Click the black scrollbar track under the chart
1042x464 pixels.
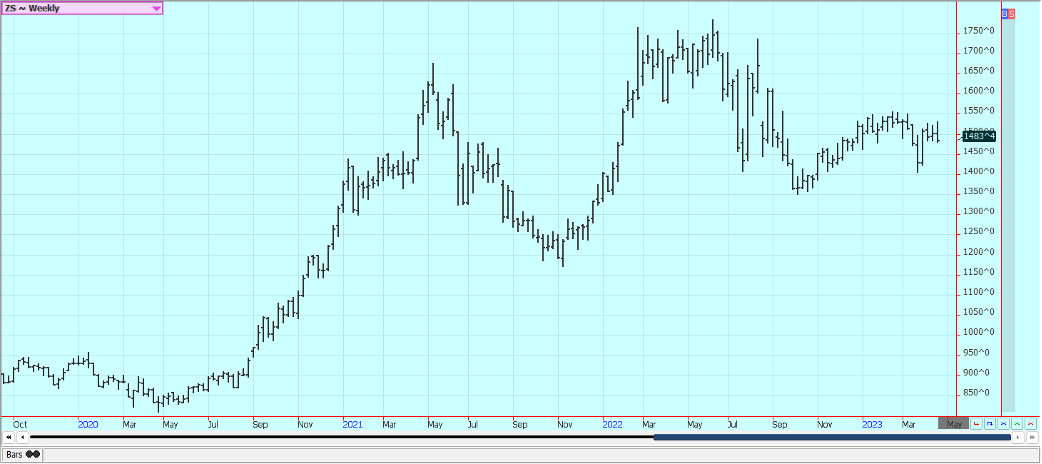(x=342, y=437)
